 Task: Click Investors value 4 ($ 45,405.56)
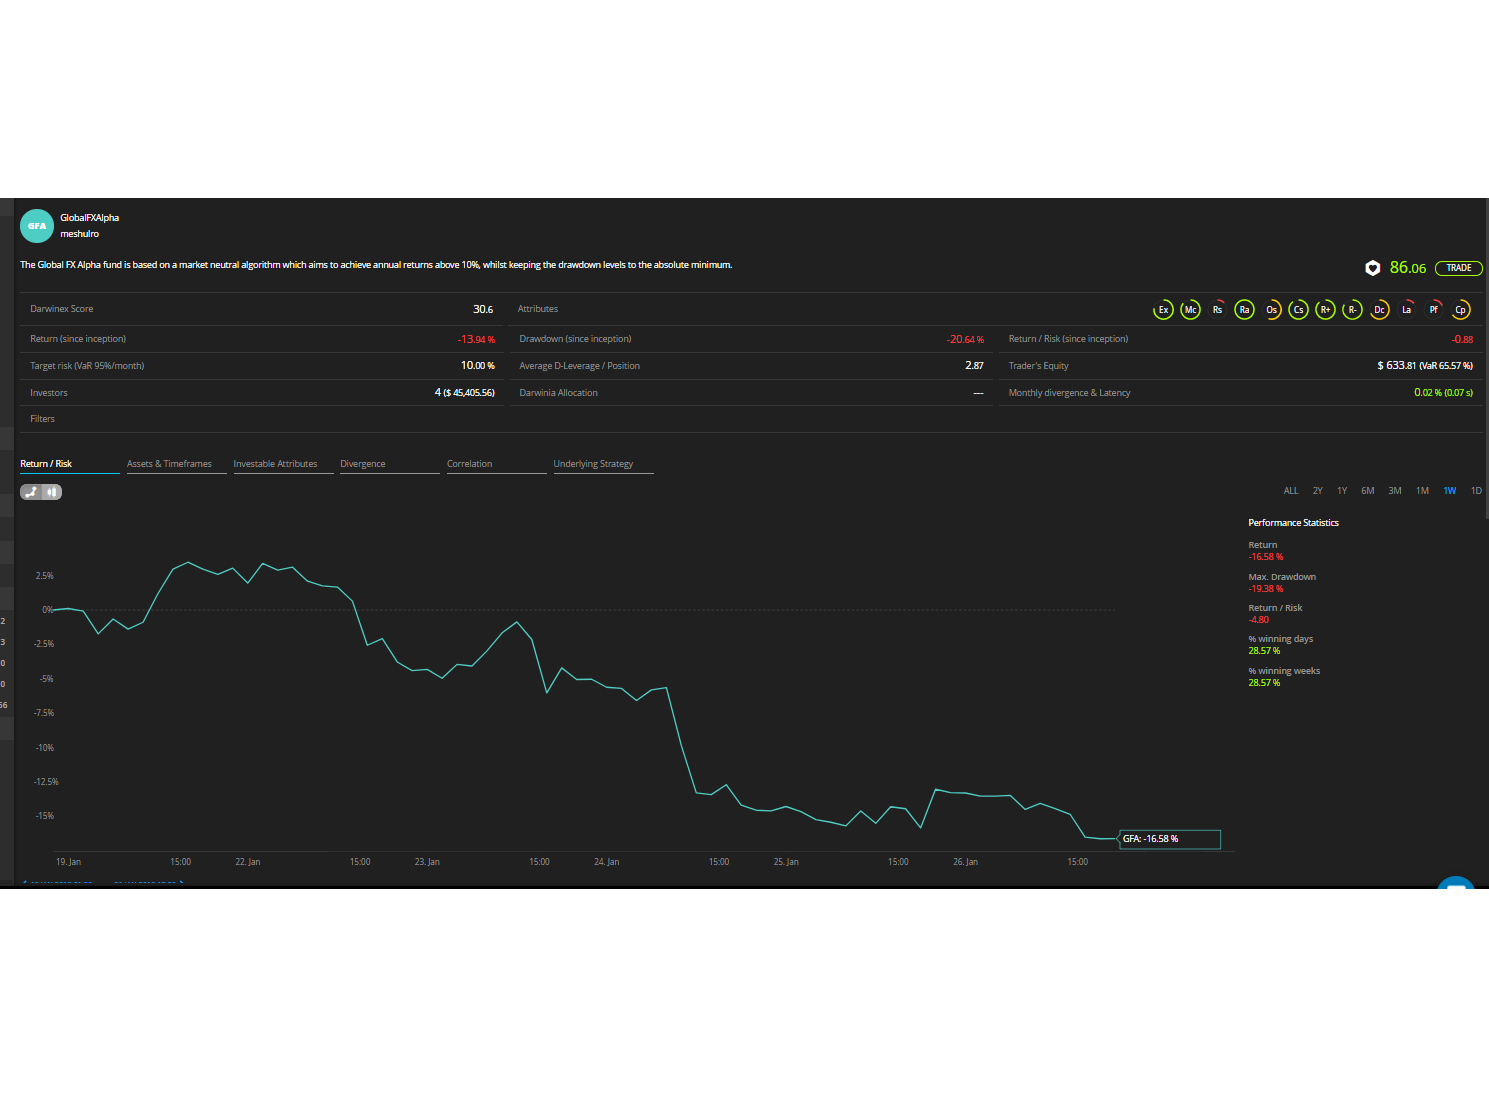464,393
